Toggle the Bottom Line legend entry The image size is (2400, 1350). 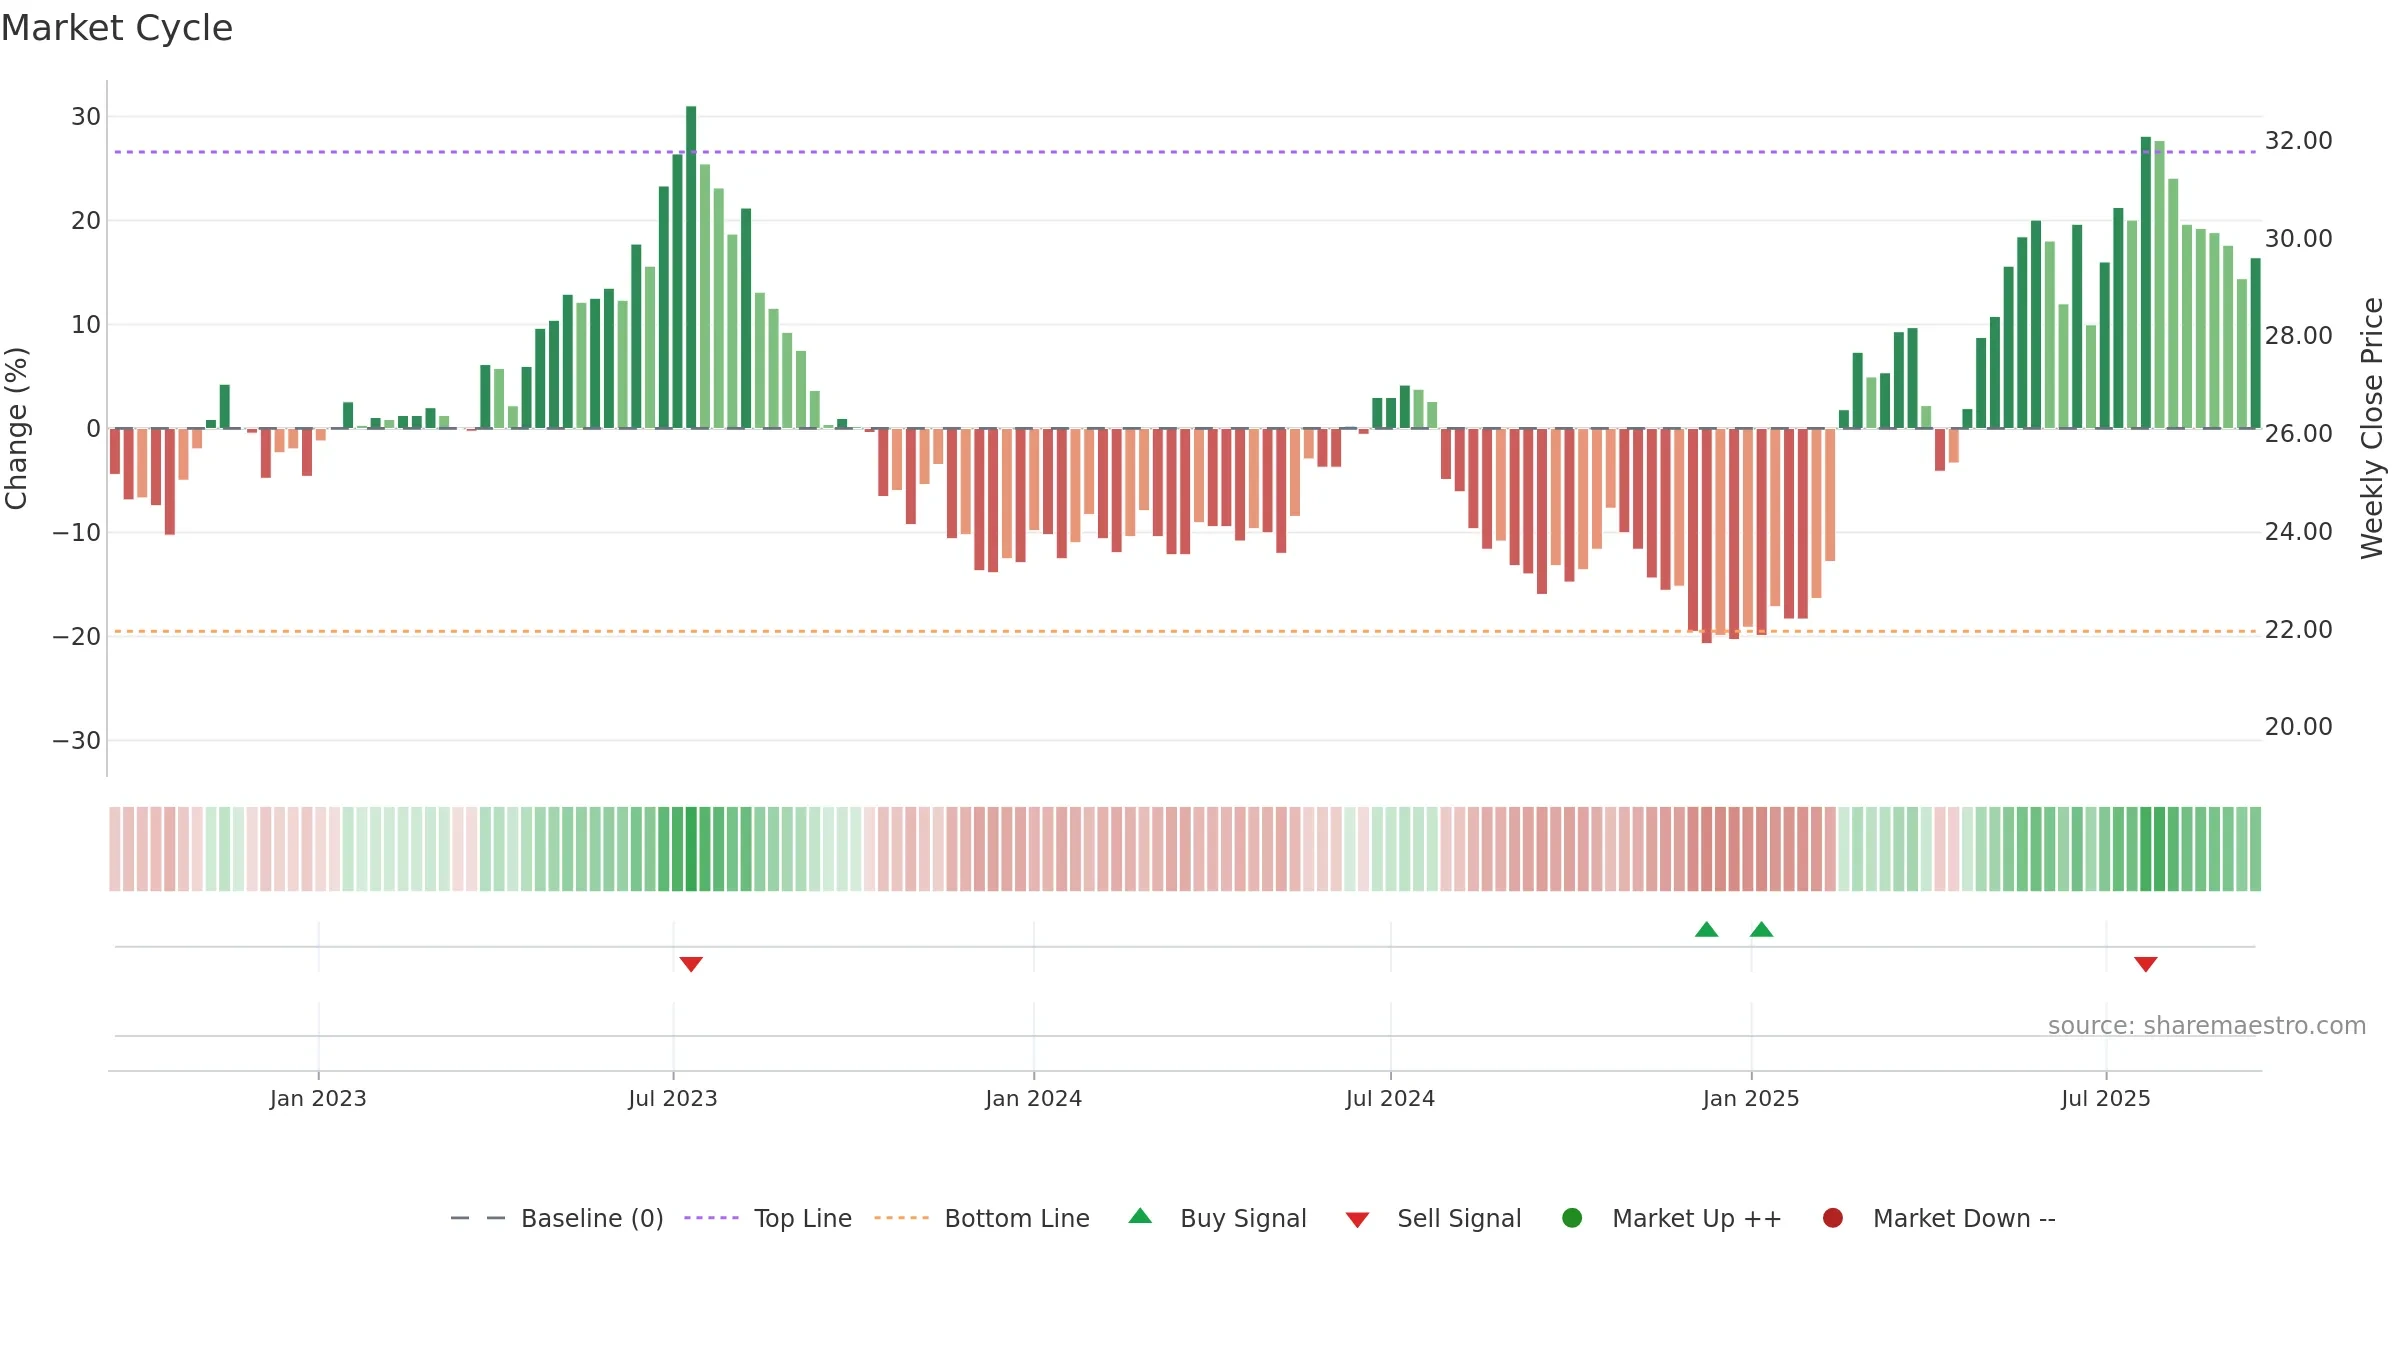982,1218
